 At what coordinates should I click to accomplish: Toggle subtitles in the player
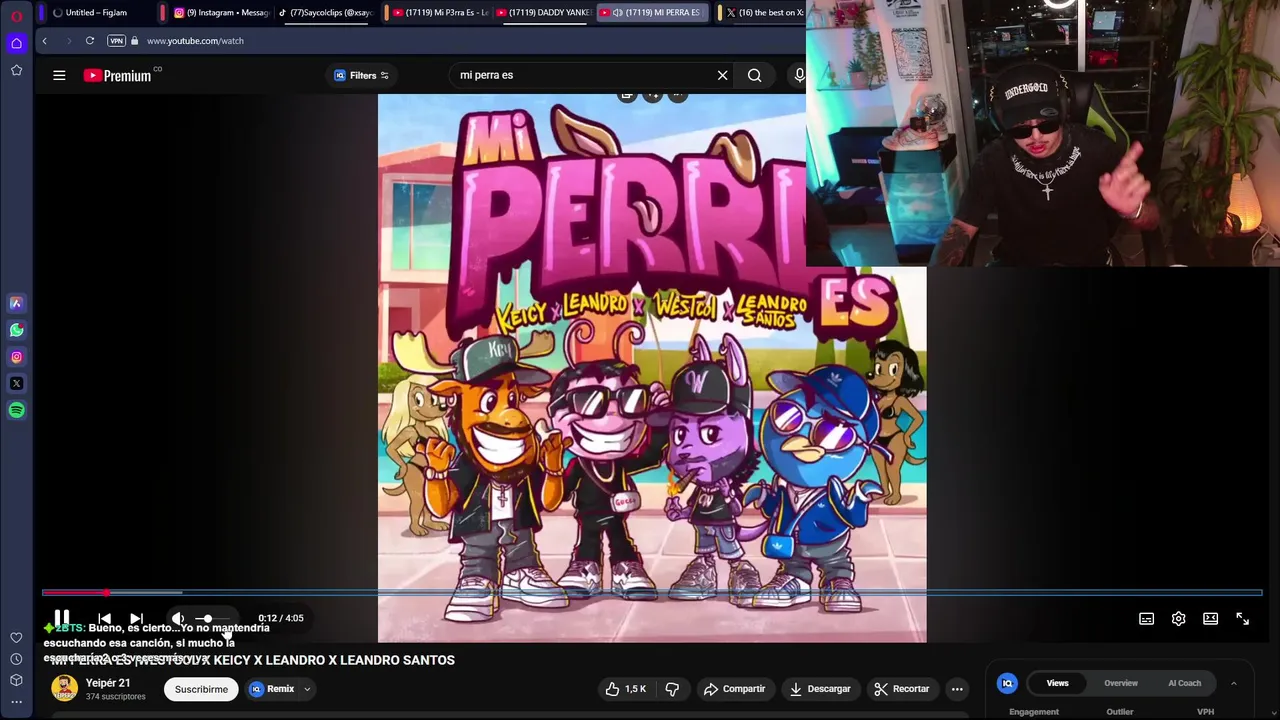tap(1147, 619)
